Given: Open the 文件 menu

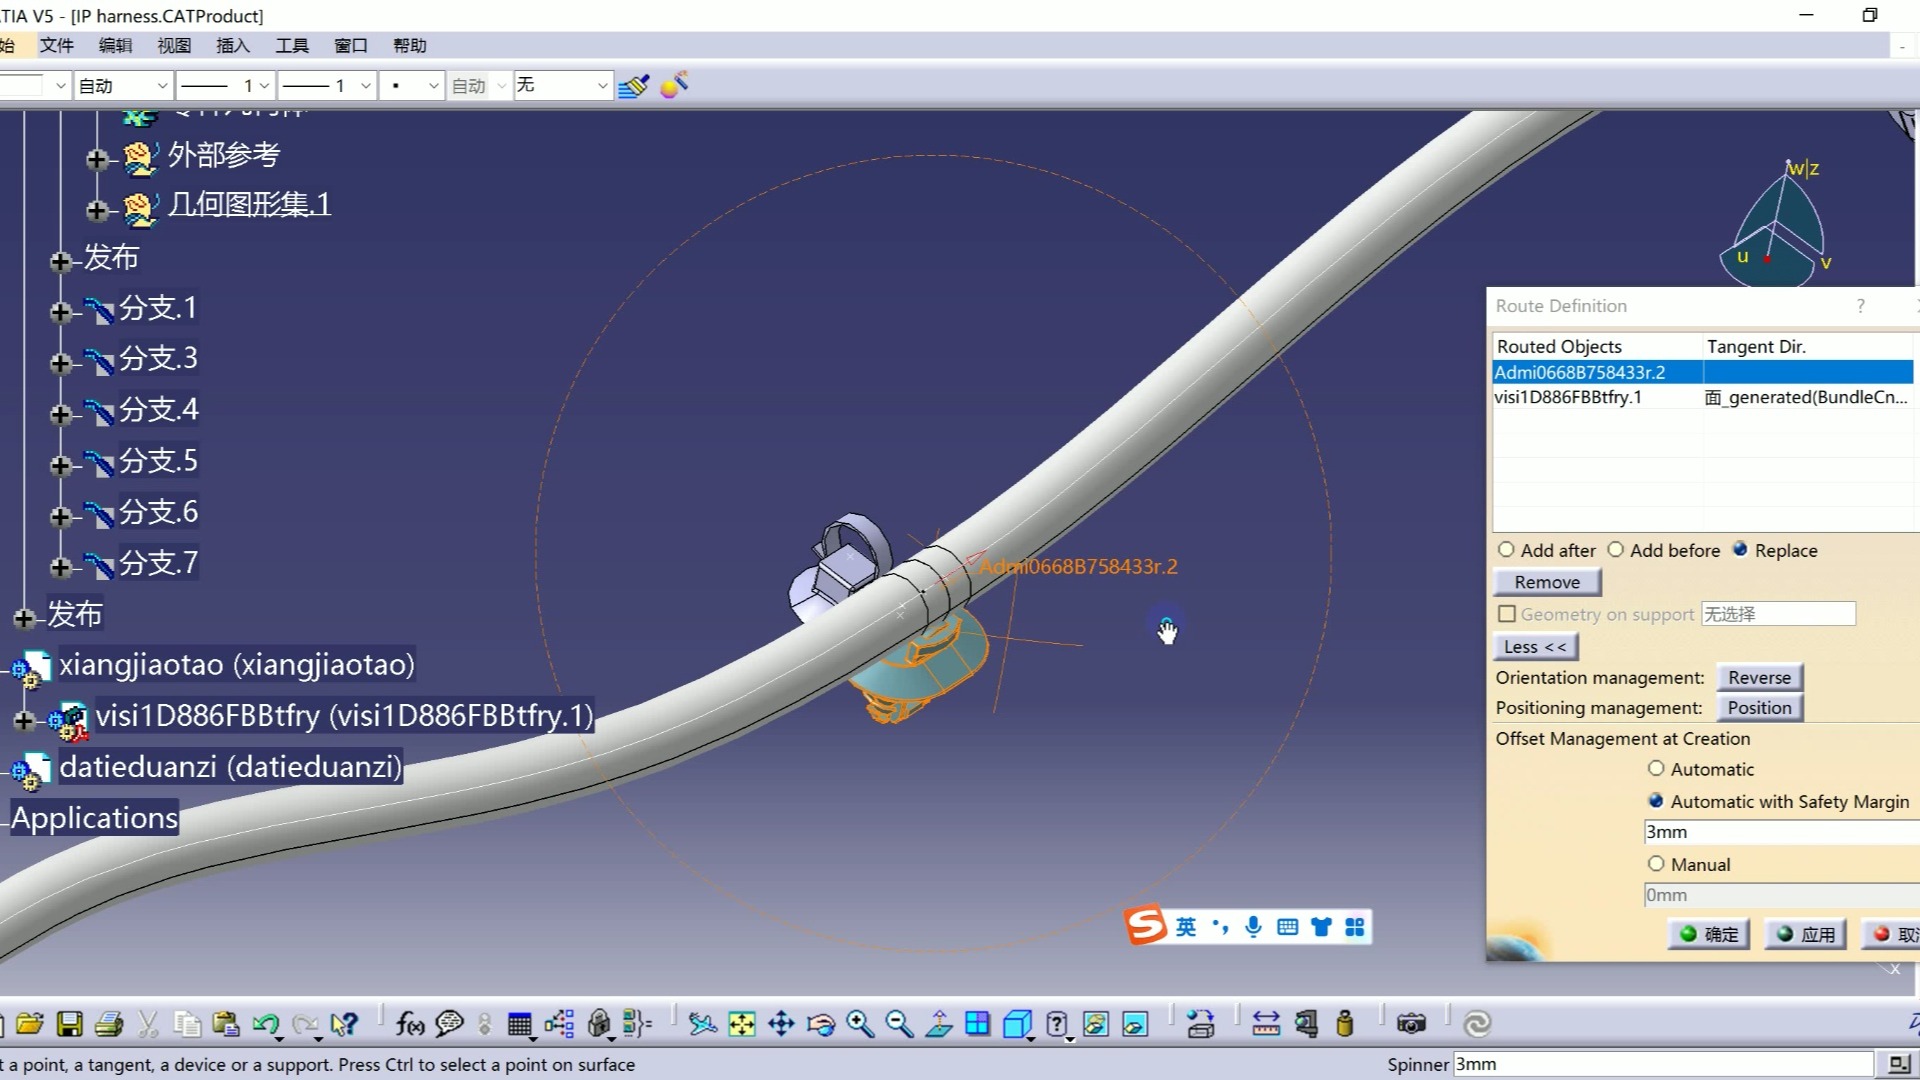Looking at the screenshot, I should [x=56, y=45].
